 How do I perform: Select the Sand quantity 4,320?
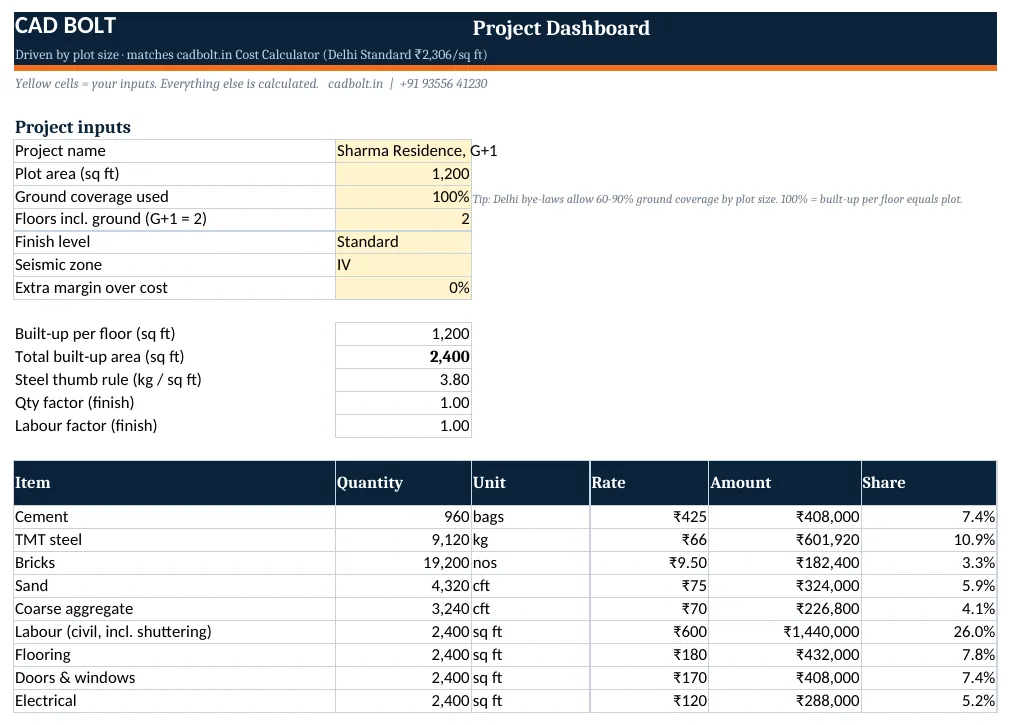point(403,586)
